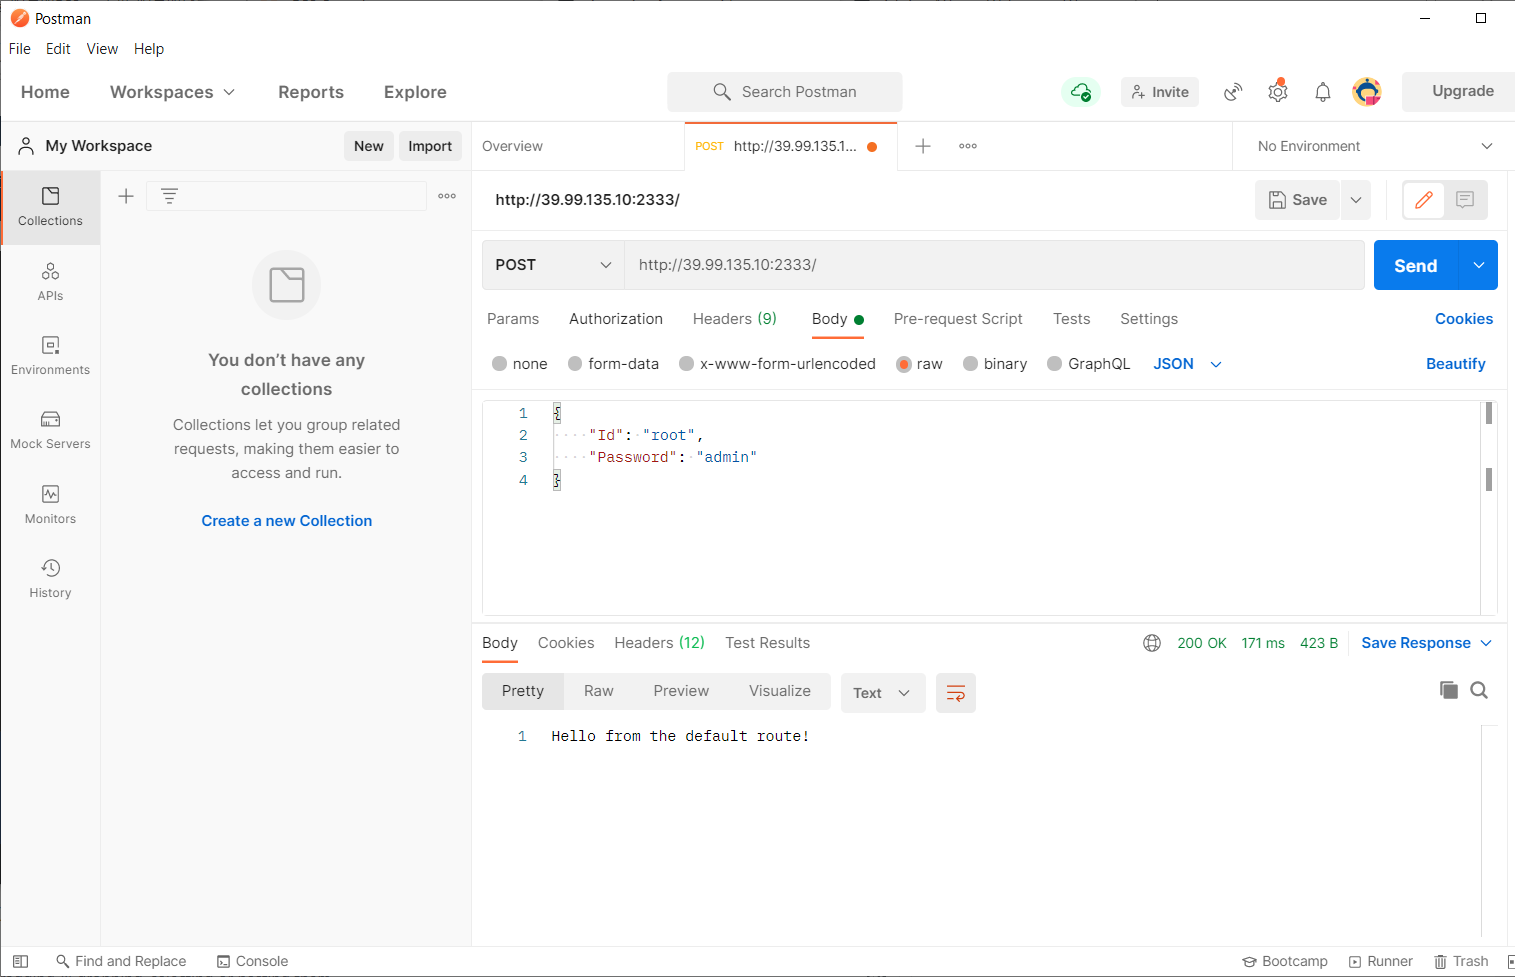1515x977 pixels.
Task: Click Create a new Collection link
Action: tap(287, 521)
